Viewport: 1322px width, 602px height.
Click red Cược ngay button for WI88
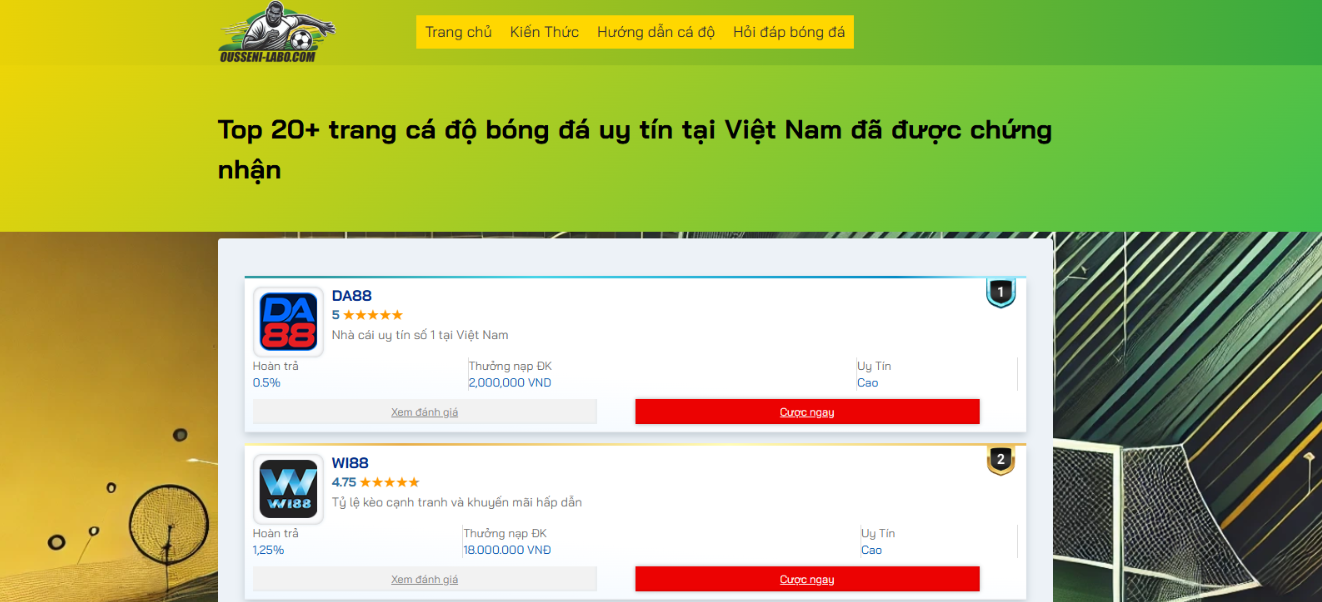coord(807,579)
